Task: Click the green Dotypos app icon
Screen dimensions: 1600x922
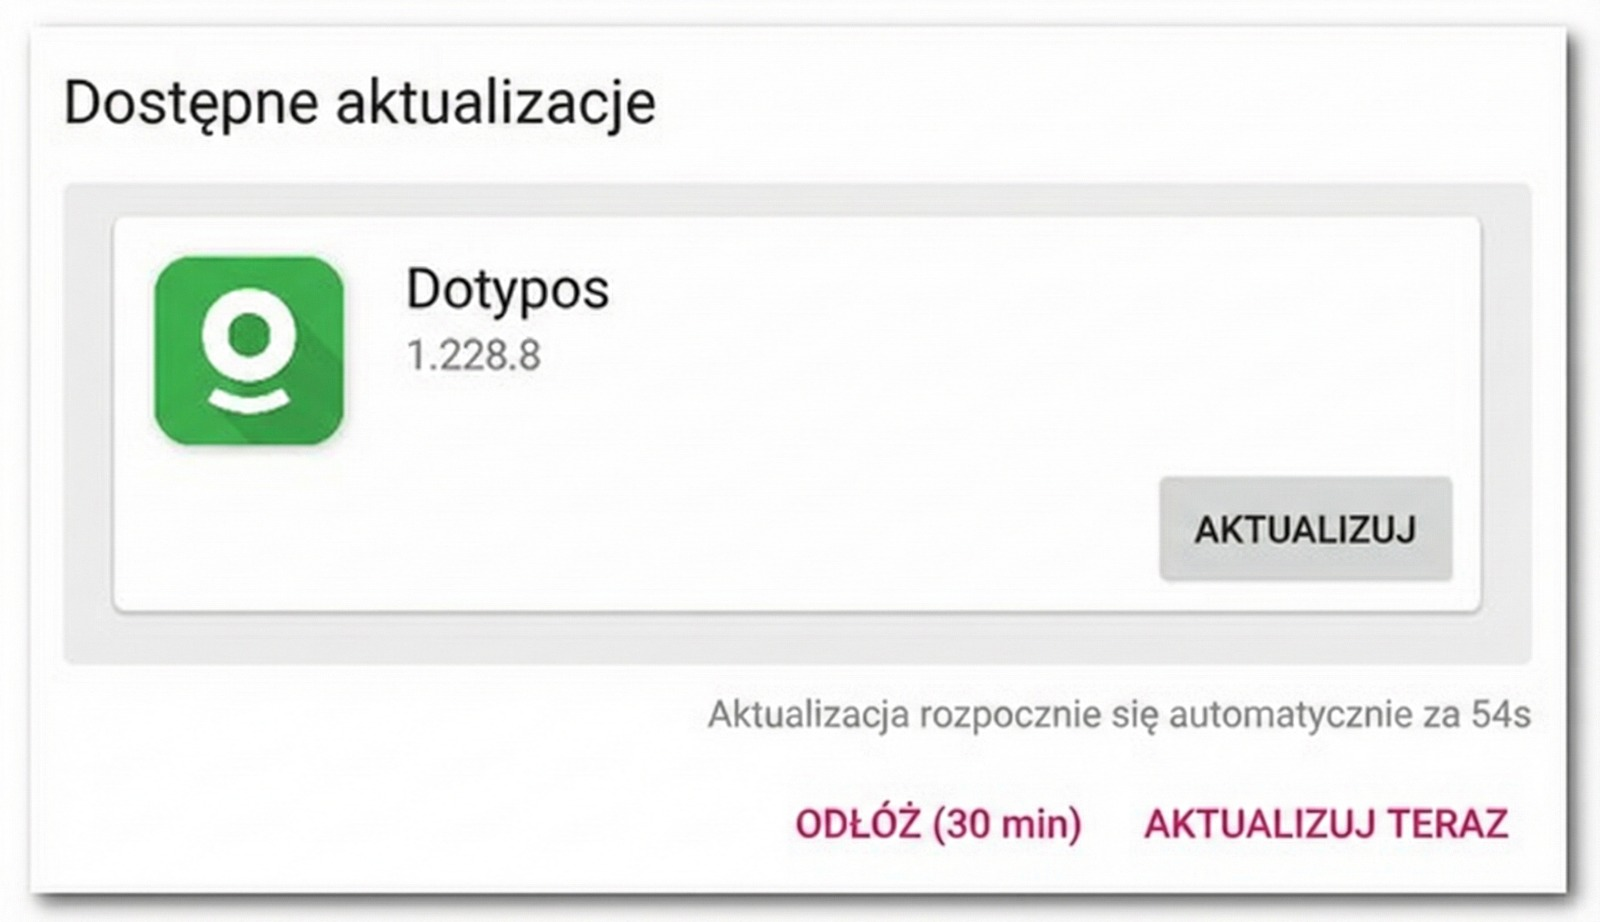Action: tap(249, 350)
